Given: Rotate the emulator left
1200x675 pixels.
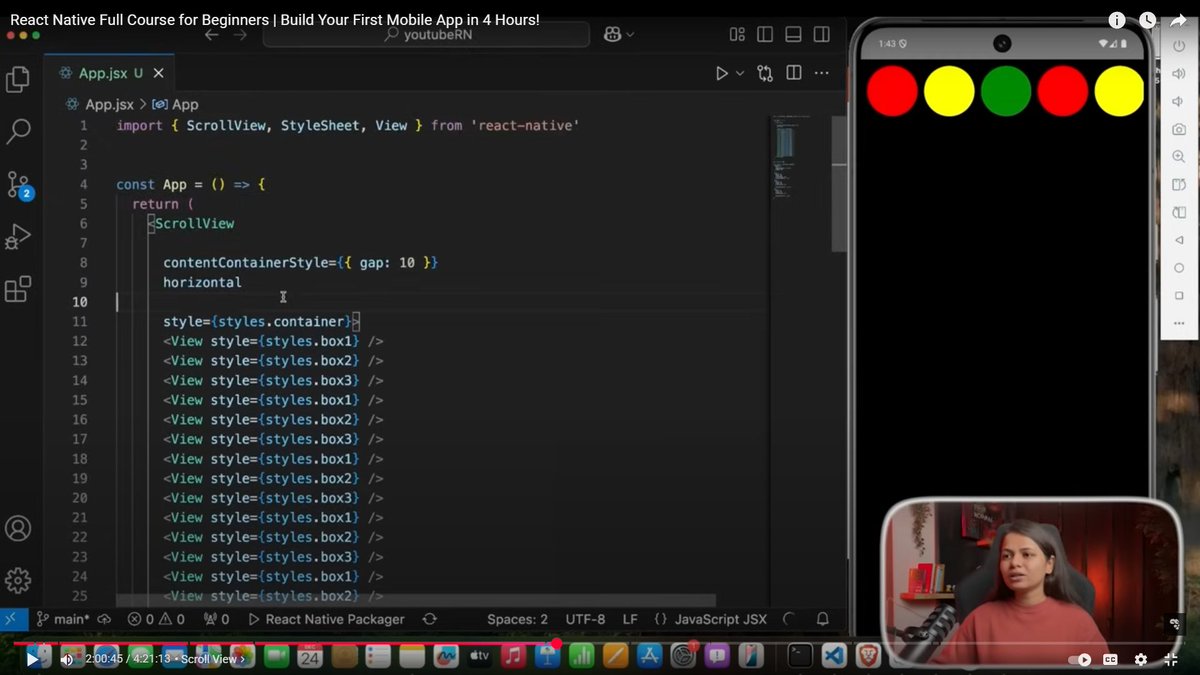Looking at the screenshot, I should pos(1179,185).
